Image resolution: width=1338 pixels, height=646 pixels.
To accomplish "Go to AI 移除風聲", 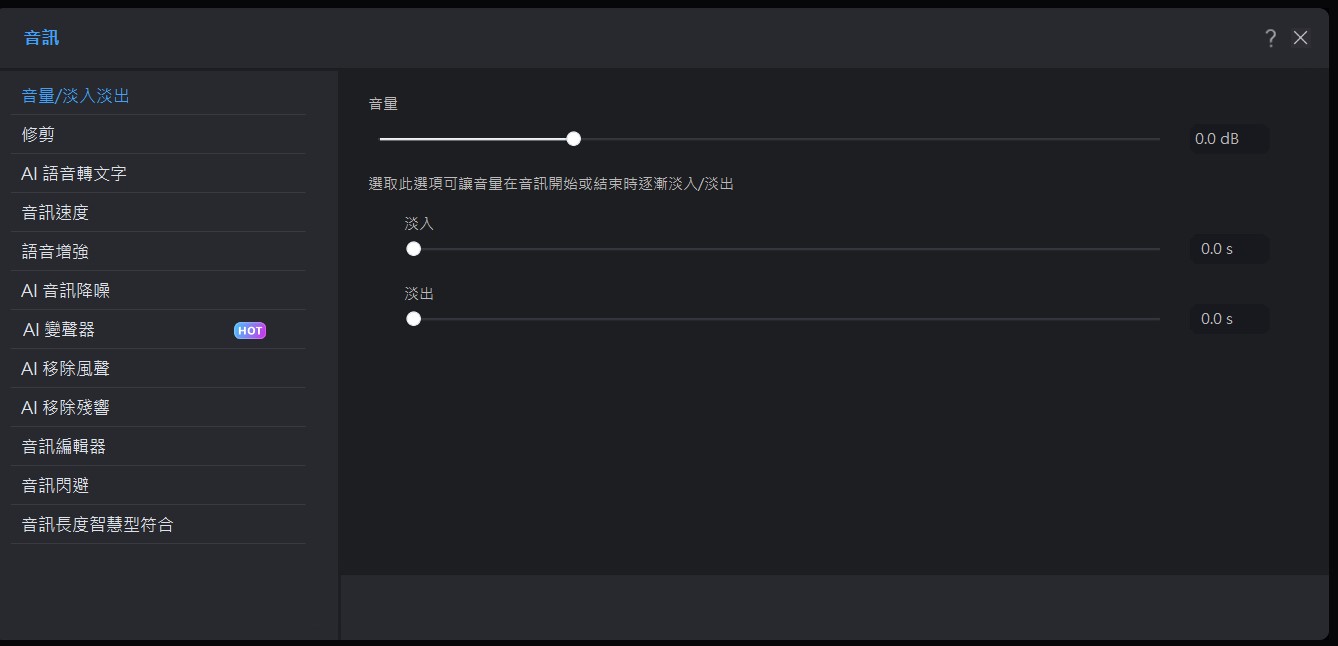I will coord(66,369).
